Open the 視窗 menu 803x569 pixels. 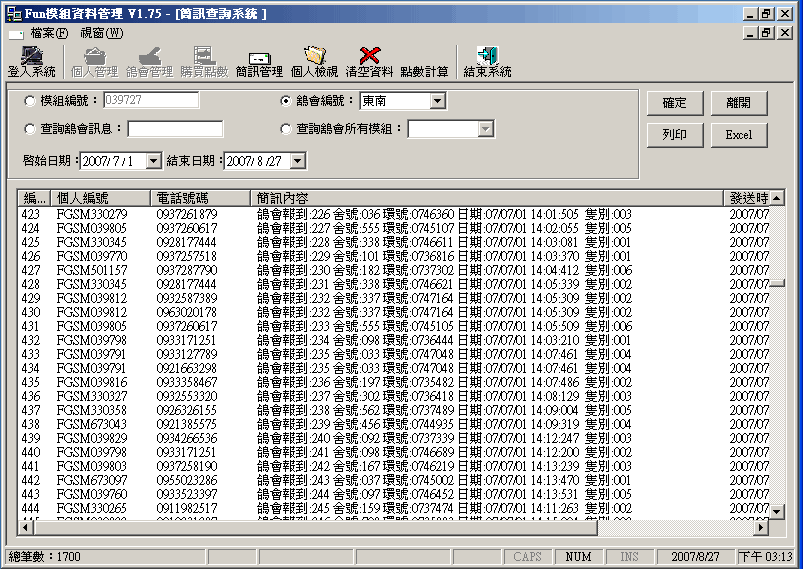coord(101,33)
